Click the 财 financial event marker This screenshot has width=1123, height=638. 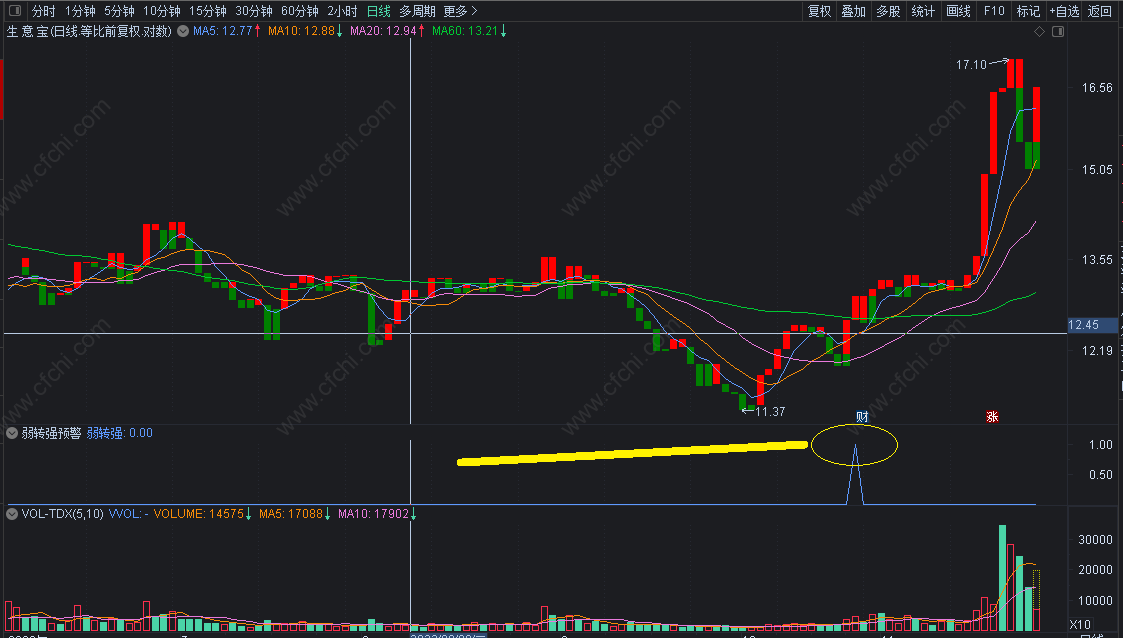tap(862, 417)
